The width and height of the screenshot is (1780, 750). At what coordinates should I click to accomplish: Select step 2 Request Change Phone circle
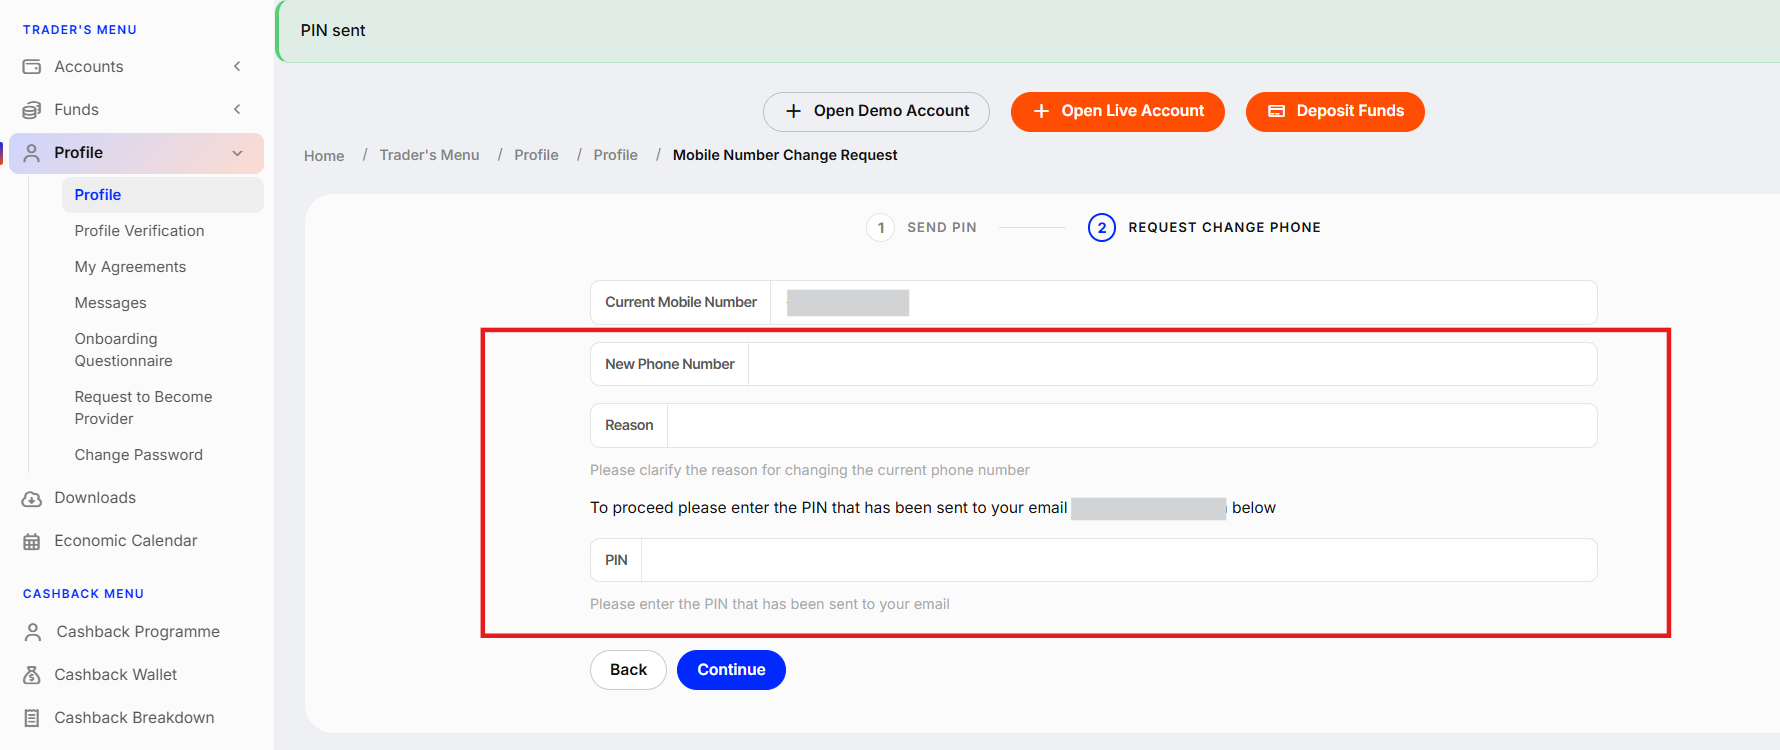(1102, 228)
